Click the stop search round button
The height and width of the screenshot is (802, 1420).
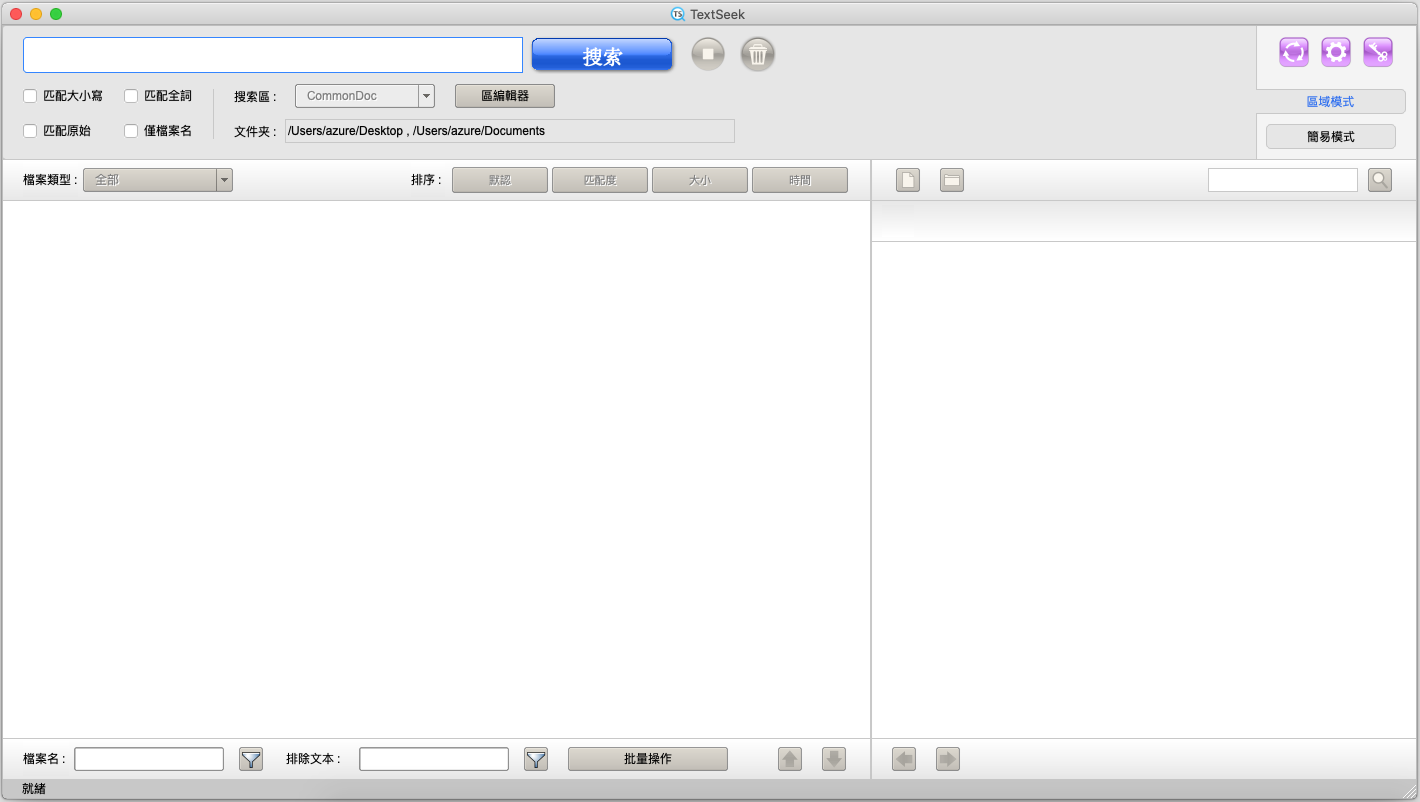[x=708, y=54]
